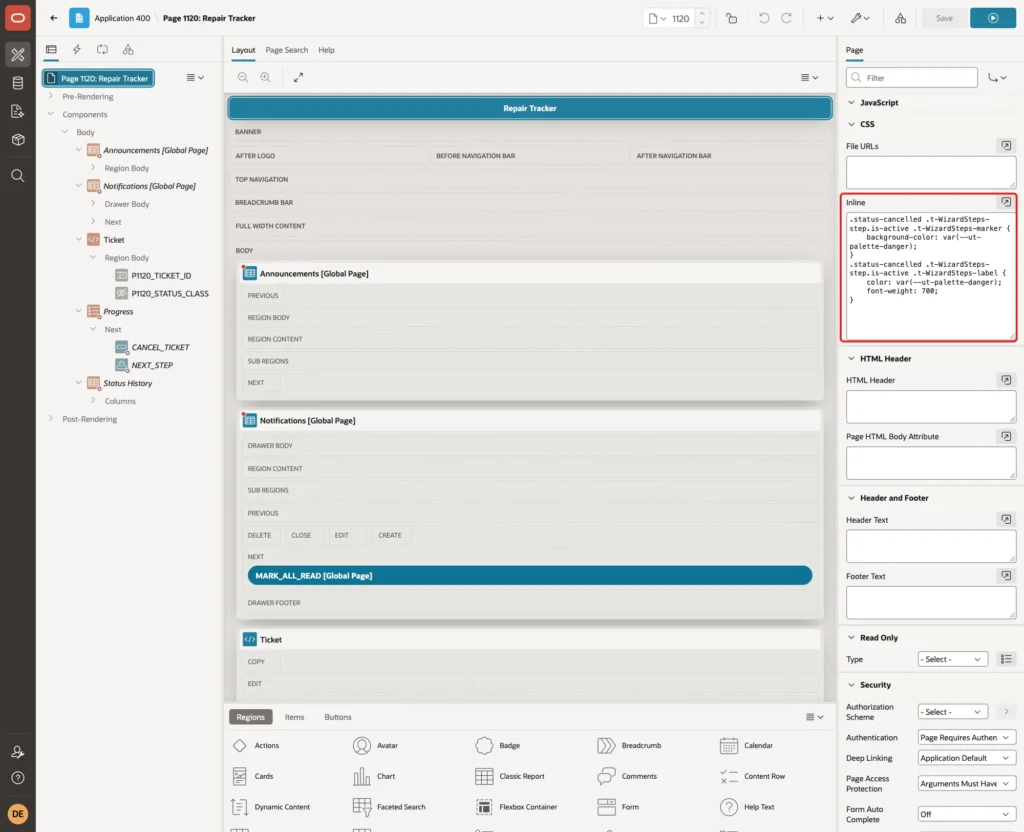
Task: Collapse the Status History tree node
Action: coord(79,383)
